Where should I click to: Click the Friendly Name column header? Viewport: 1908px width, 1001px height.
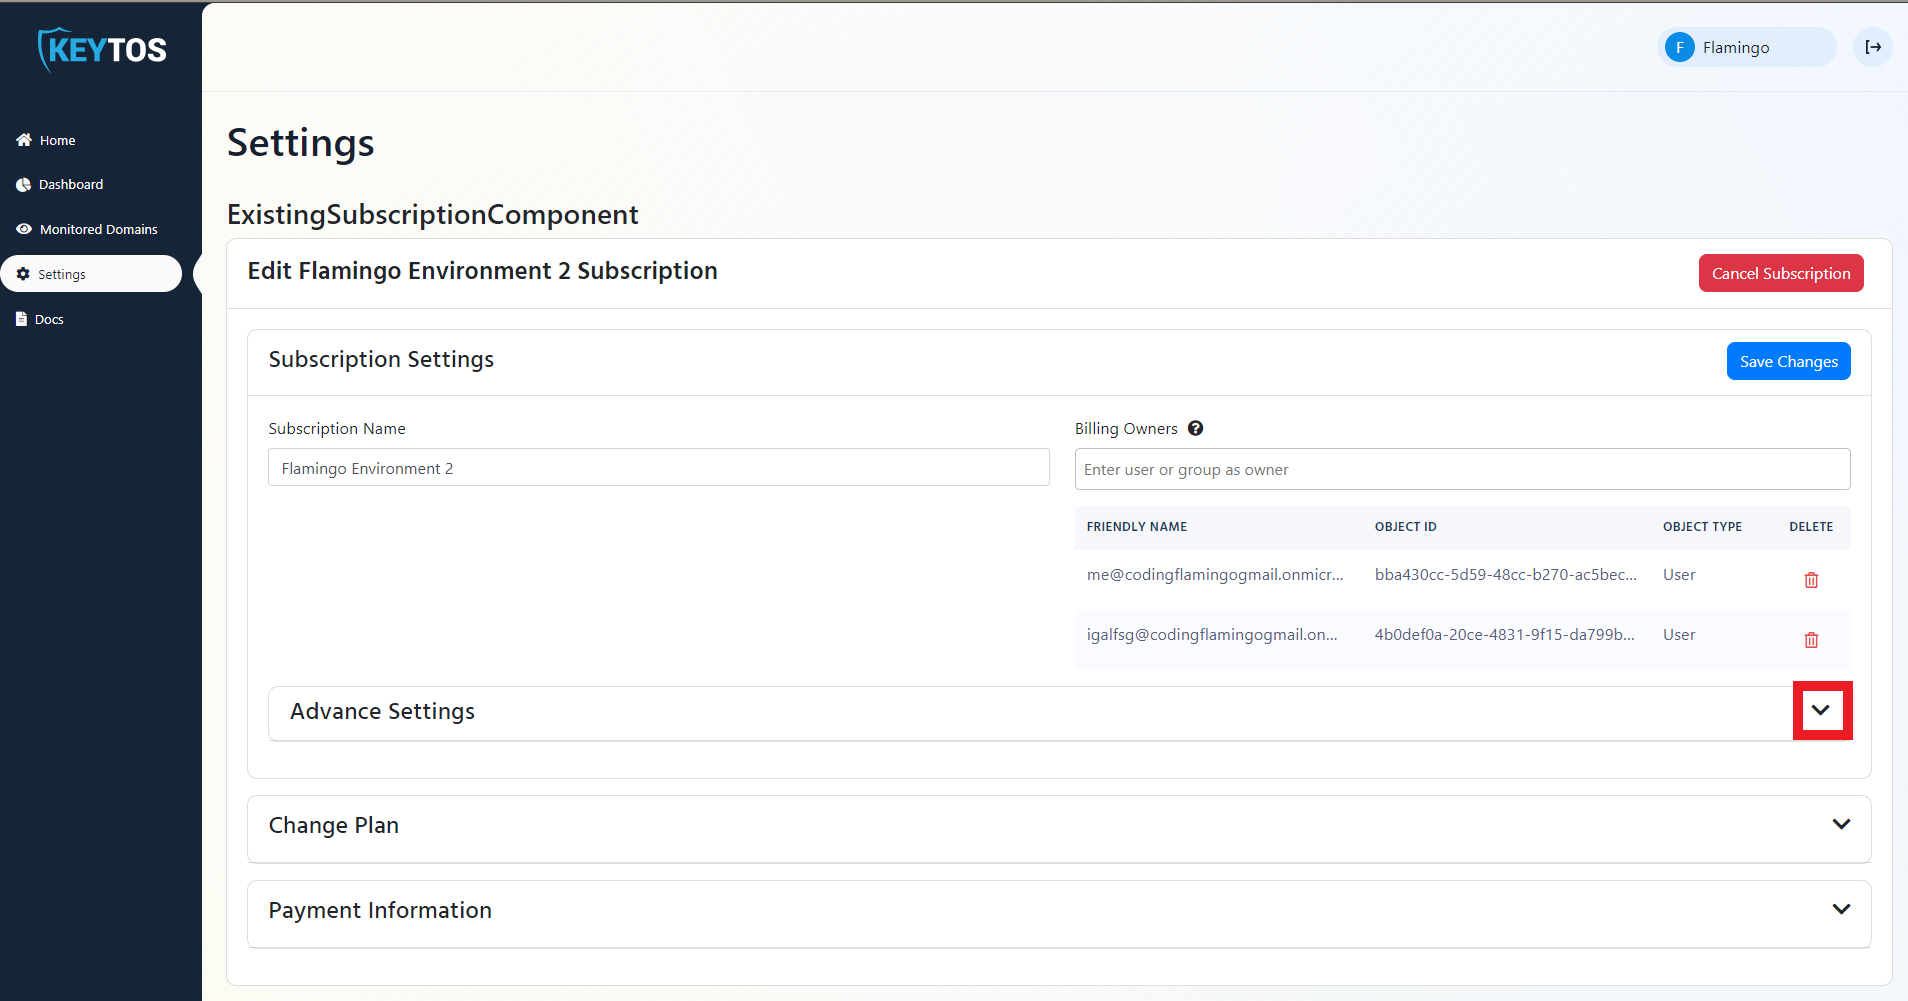pos(1137,527)
